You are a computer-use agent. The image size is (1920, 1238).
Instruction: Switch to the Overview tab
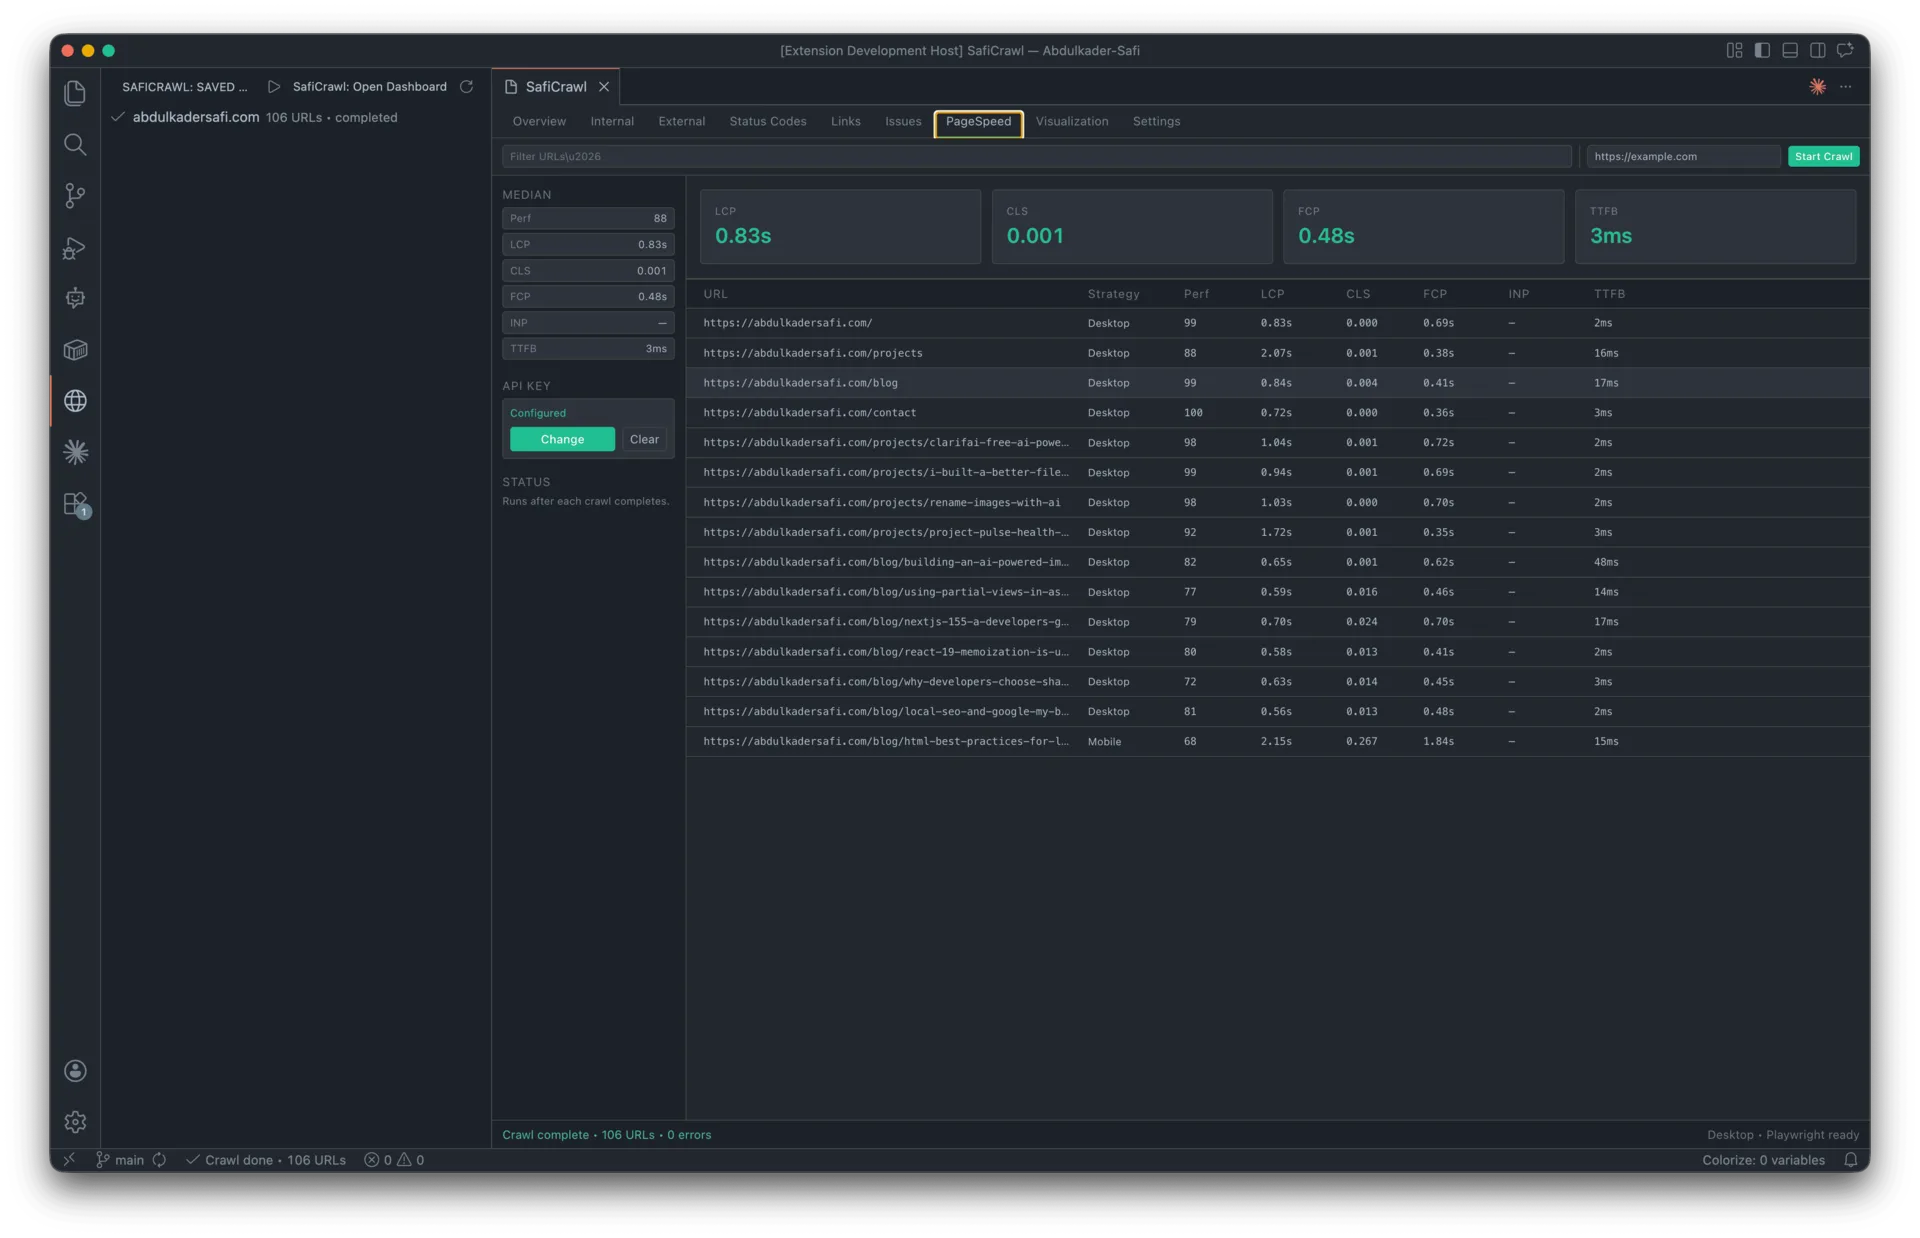[x=539, y=122]
